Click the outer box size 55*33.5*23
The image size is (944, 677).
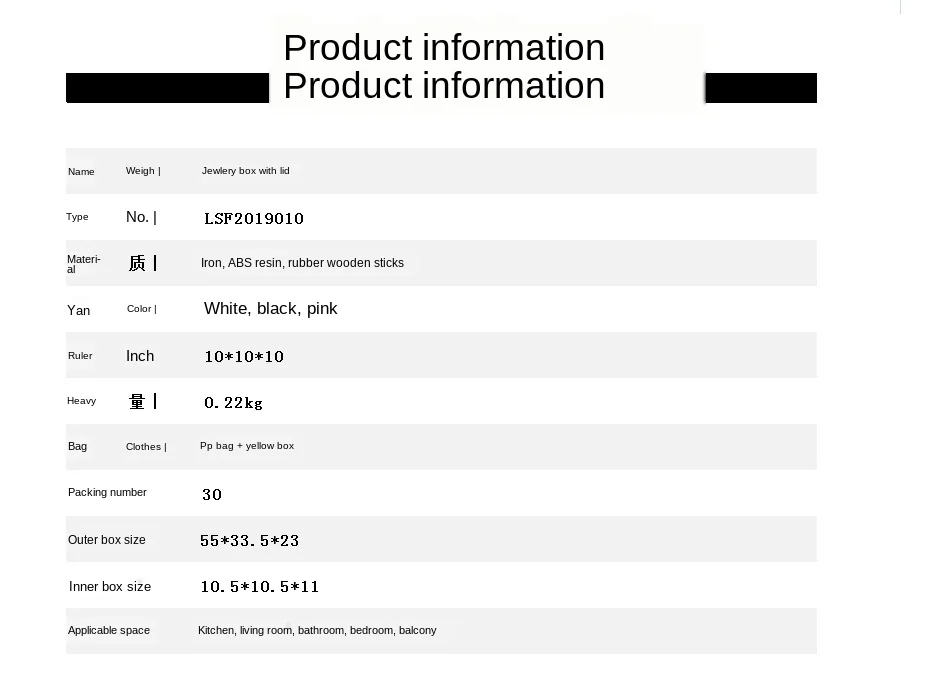coord(249,540)
